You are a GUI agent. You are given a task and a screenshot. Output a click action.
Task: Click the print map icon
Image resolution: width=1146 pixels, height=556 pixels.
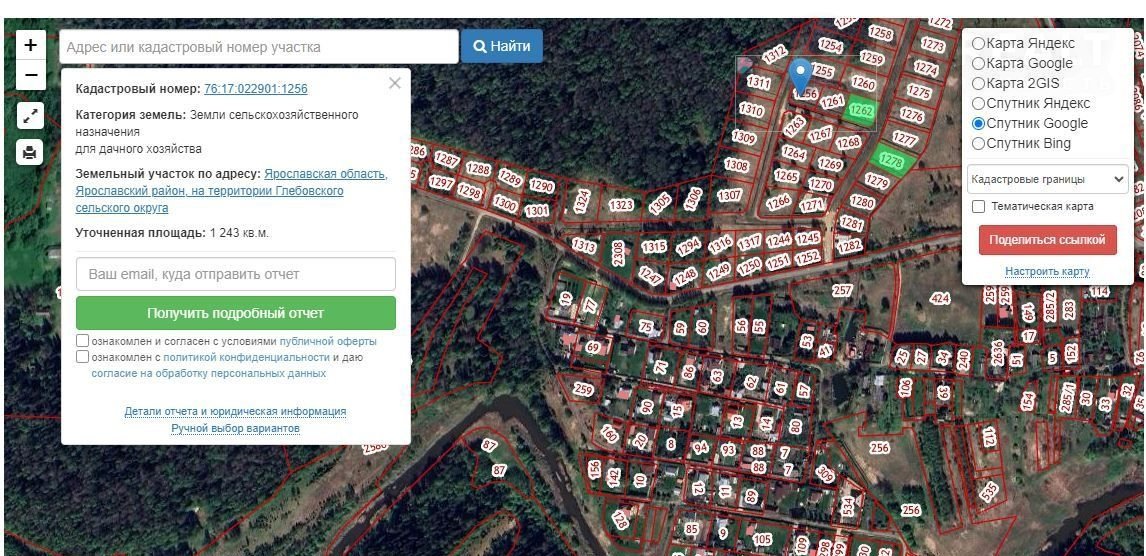click(x=30, y=152)
